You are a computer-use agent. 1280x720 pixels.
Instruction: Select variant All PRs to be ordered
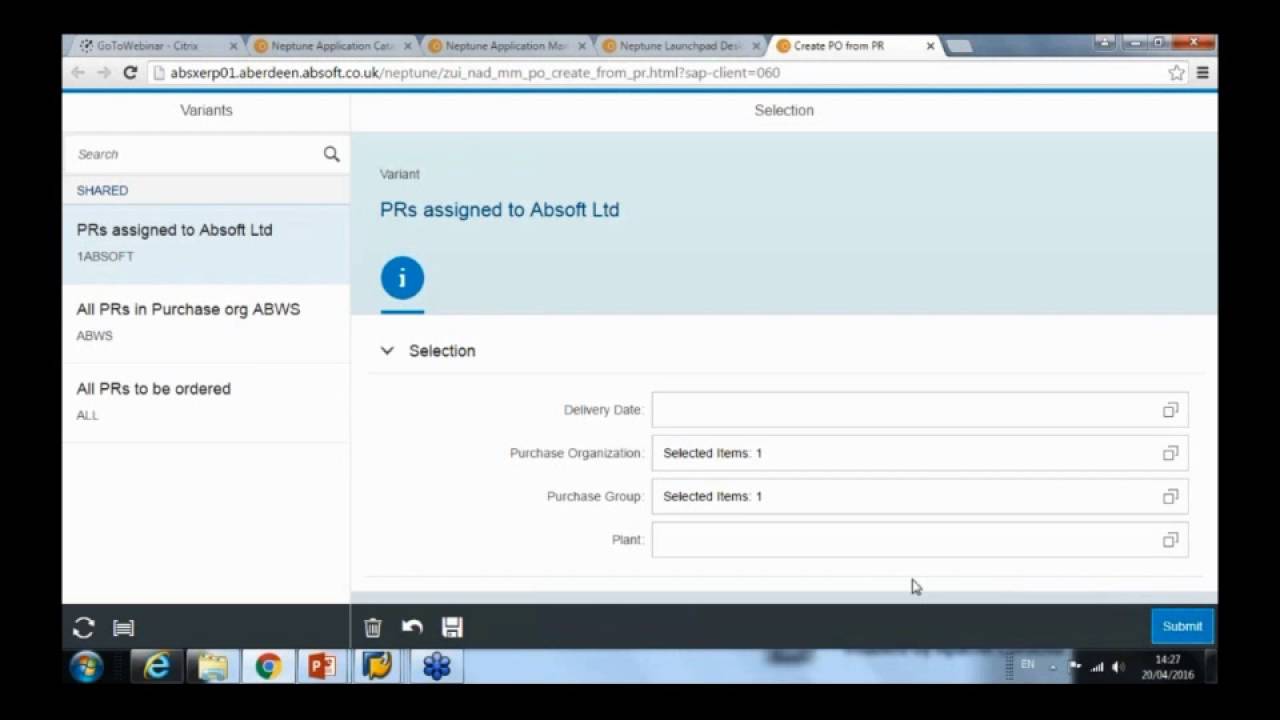[206, 401]
